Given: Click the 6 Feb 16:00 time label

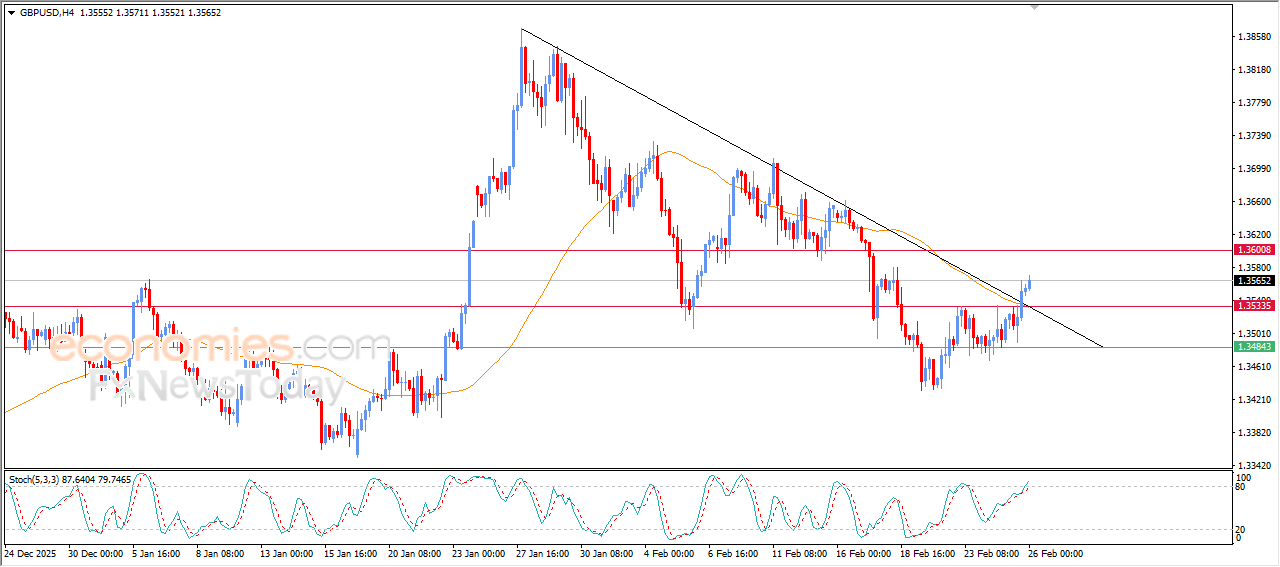Looking at the screenshot, I should (x=735, y=553).
